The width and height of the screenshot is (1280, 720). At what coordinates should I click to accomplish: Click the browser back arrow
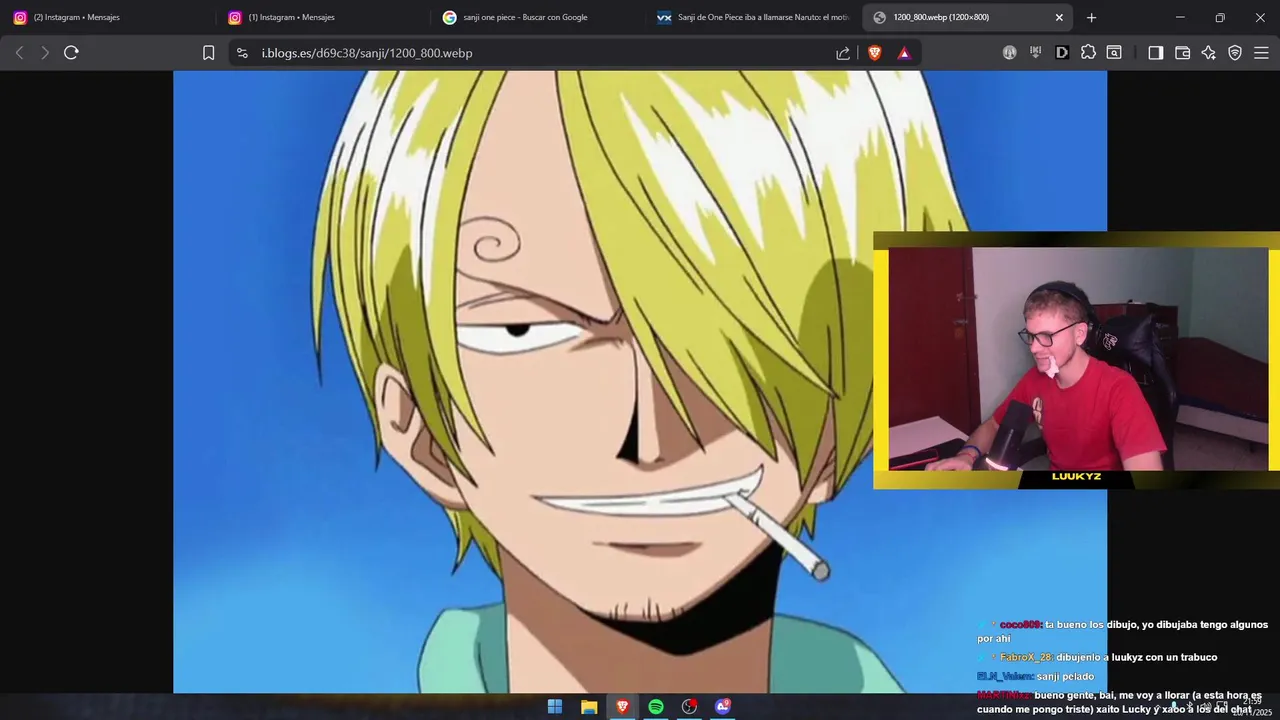(19, 53)
